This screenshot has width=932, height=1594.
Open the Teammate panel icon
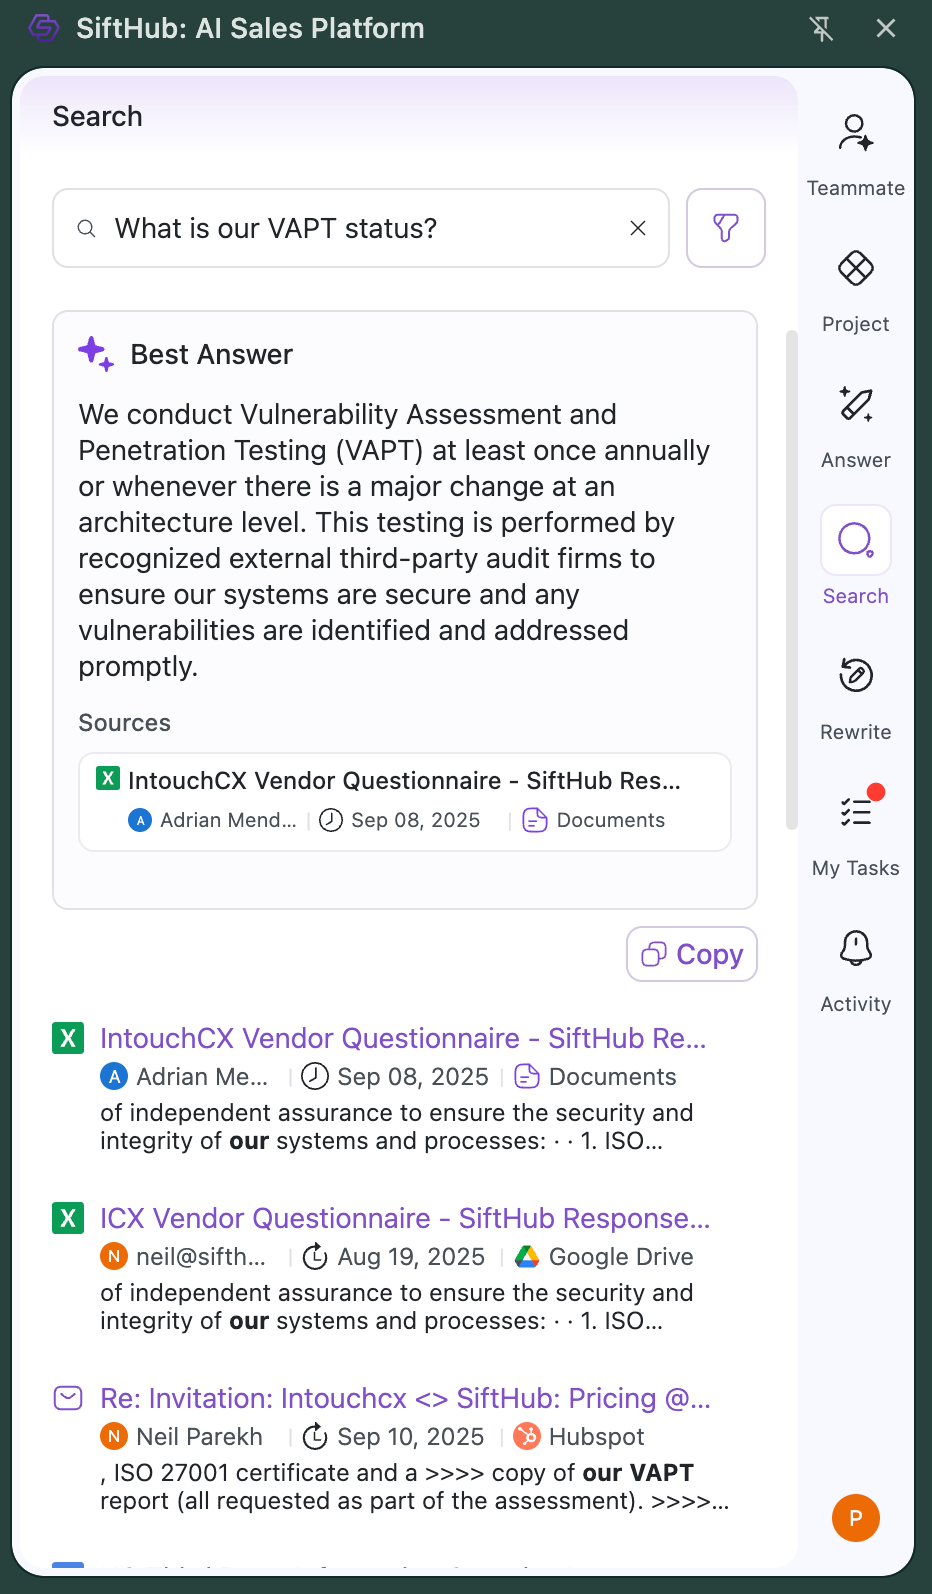click(855, 134)
